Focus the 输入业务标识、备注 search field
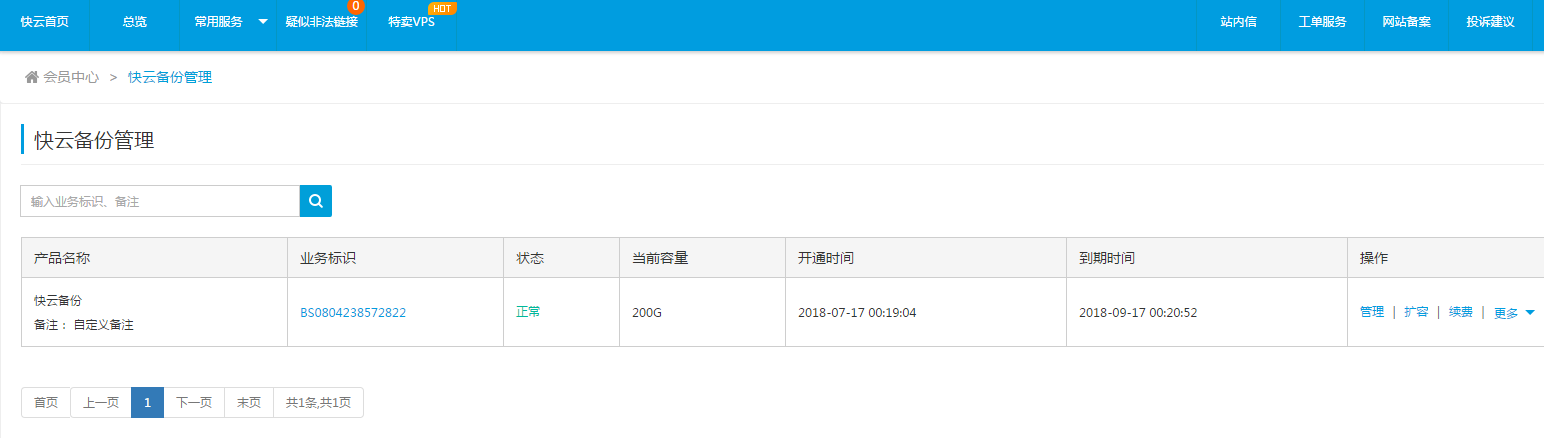 (160, 201)
